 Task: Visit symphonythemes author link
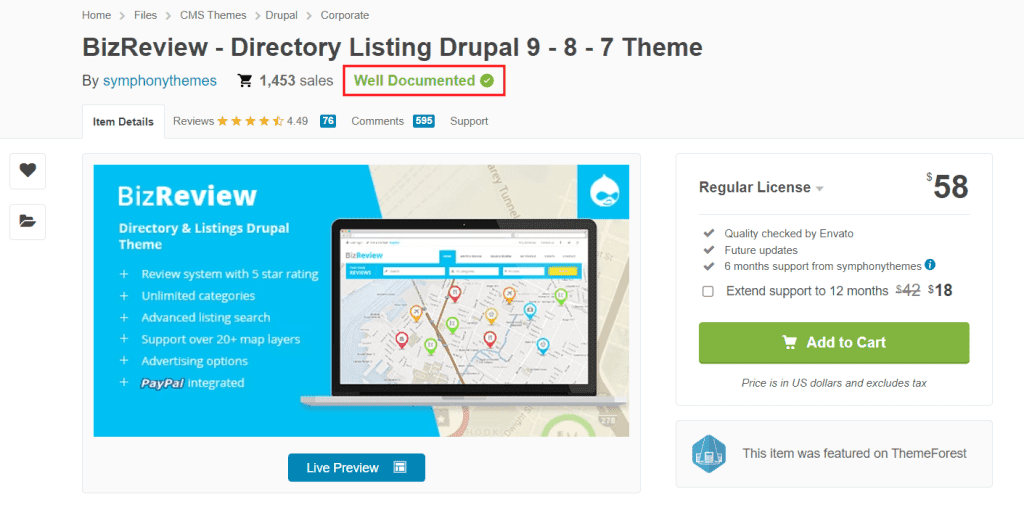click(159, 81)
